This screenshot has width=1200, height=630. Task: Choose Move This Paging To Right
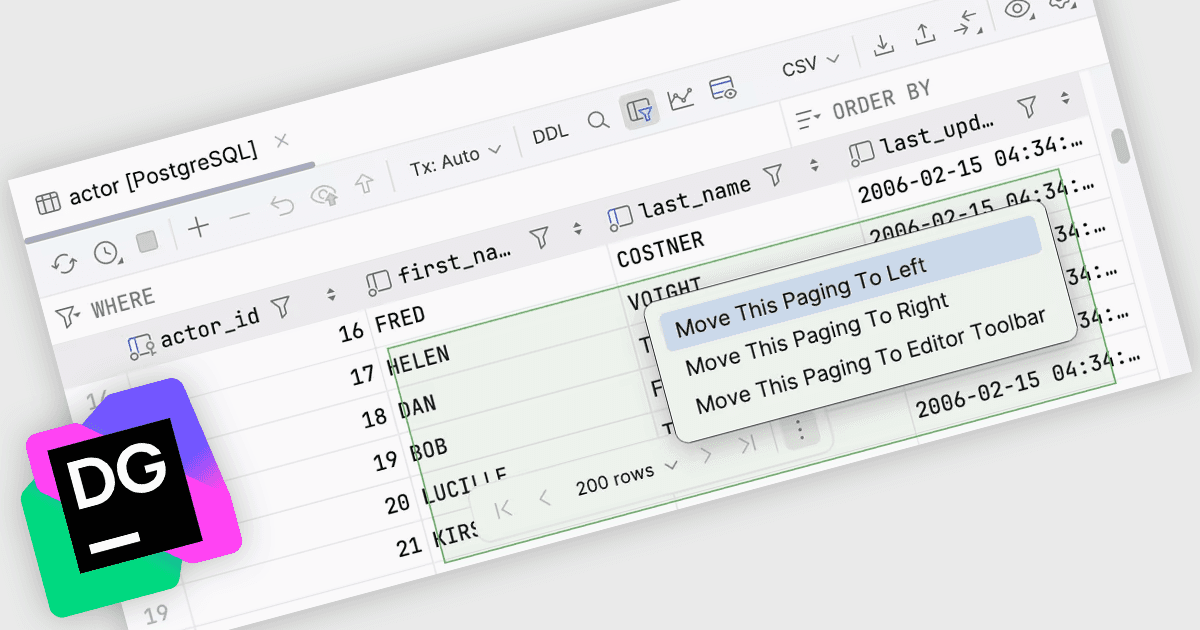click(x=817, y=334)
